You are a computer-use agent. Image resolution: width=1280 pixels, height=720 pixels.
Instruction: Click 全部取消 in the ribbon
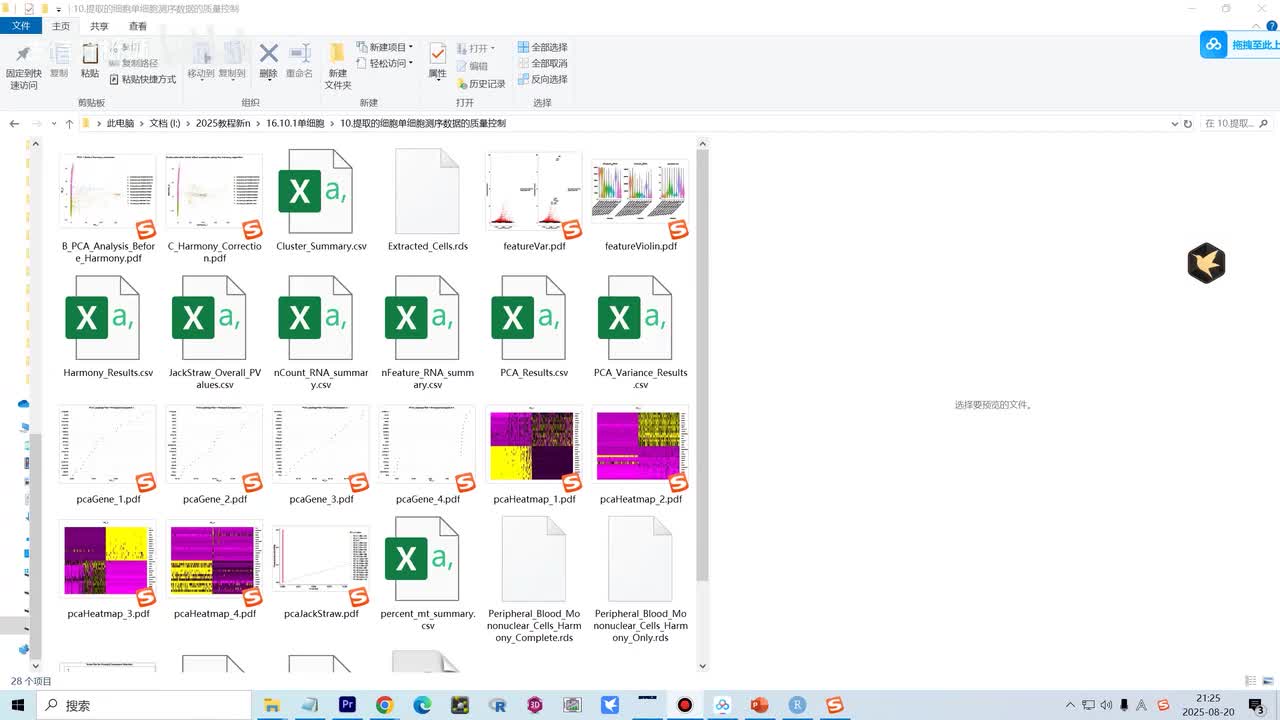coord(542,63)
